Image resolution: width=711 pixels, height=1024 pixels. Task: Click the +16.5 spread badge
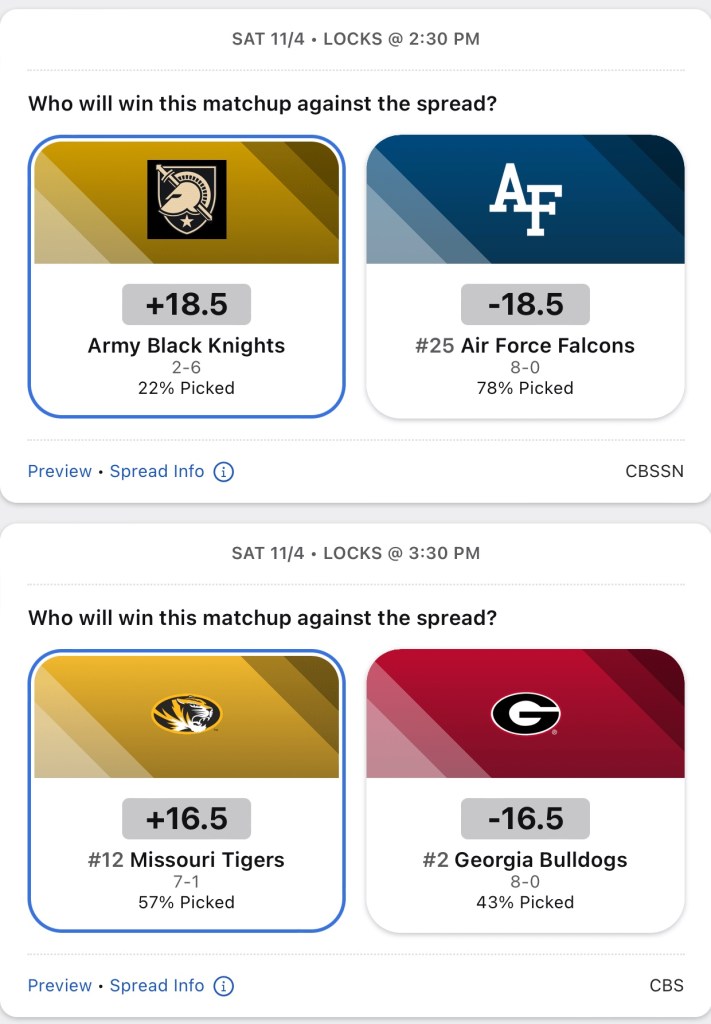pos(187,819)
